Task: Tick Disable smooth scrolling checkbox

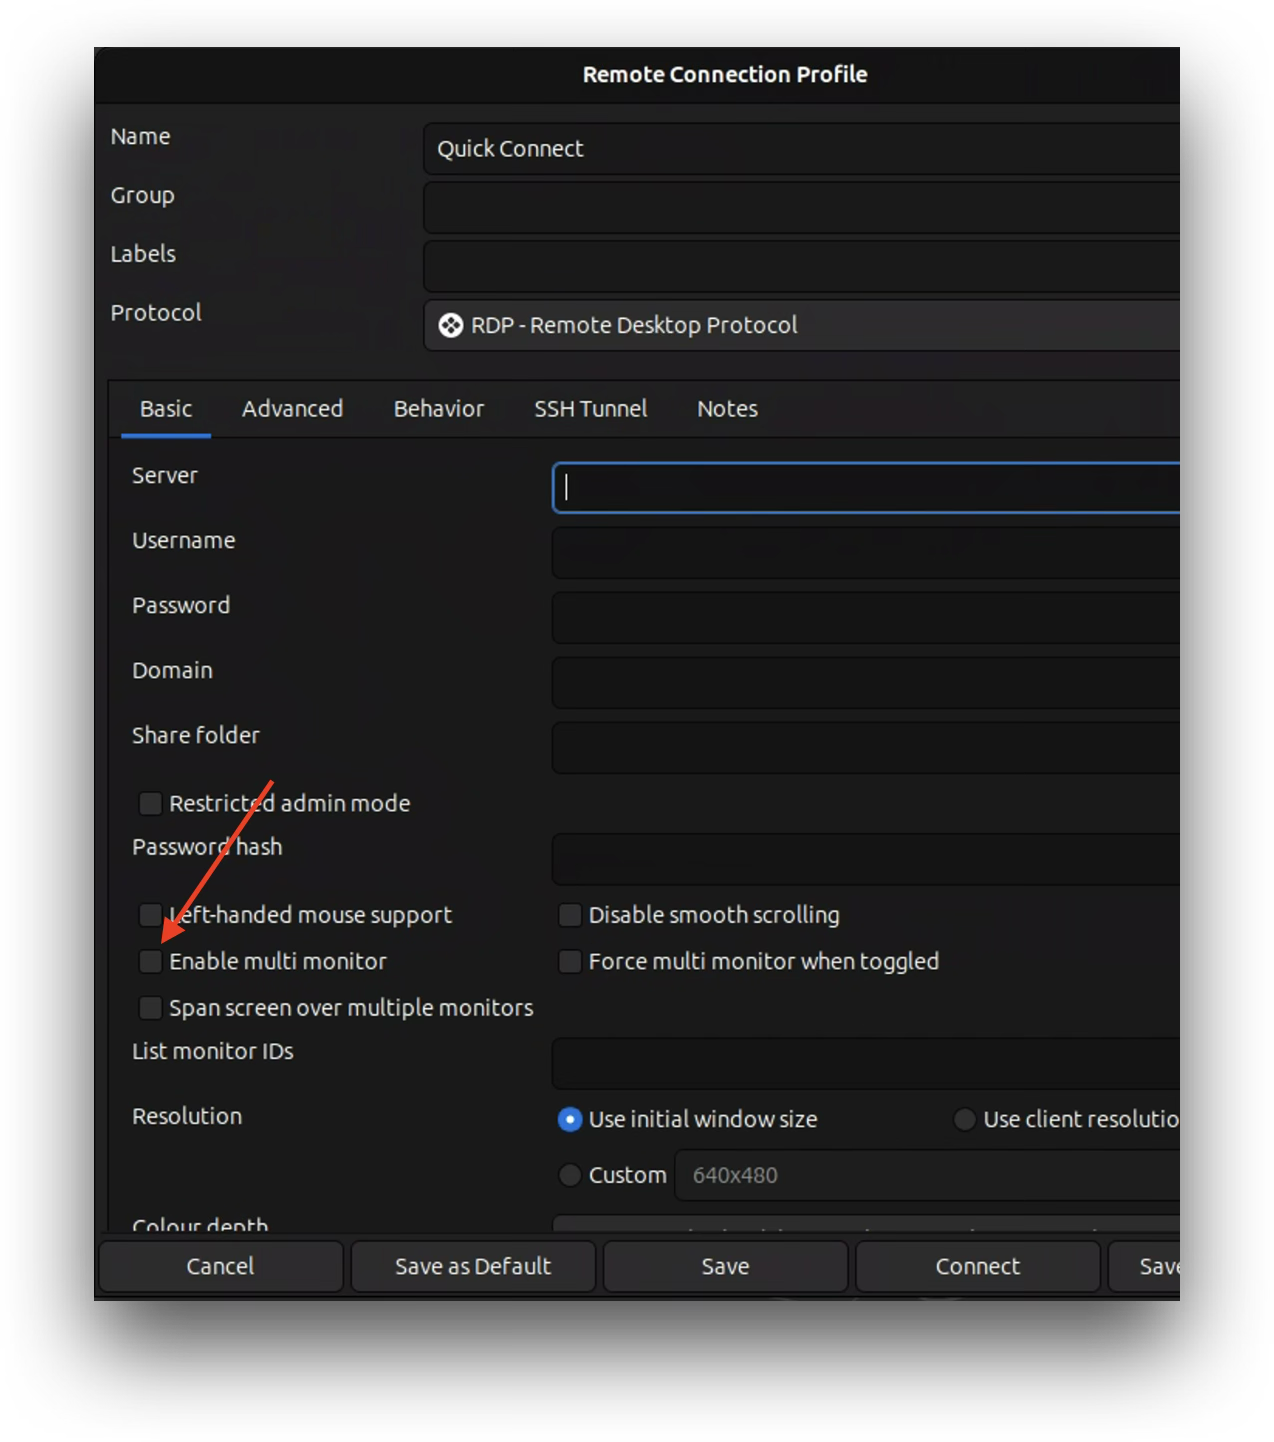Action: 570,915
